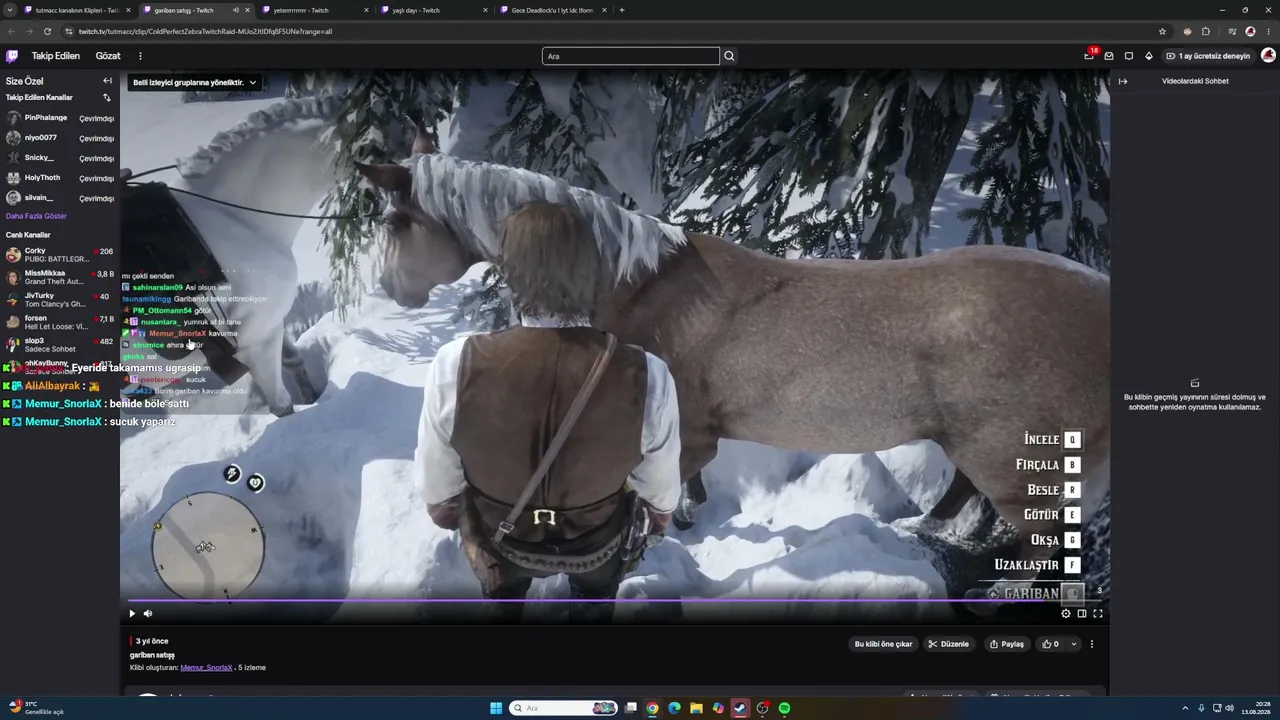Open the whispers envelope icon
The height and width of the screenshot is (720, 1280).
tap(1109, 56)
